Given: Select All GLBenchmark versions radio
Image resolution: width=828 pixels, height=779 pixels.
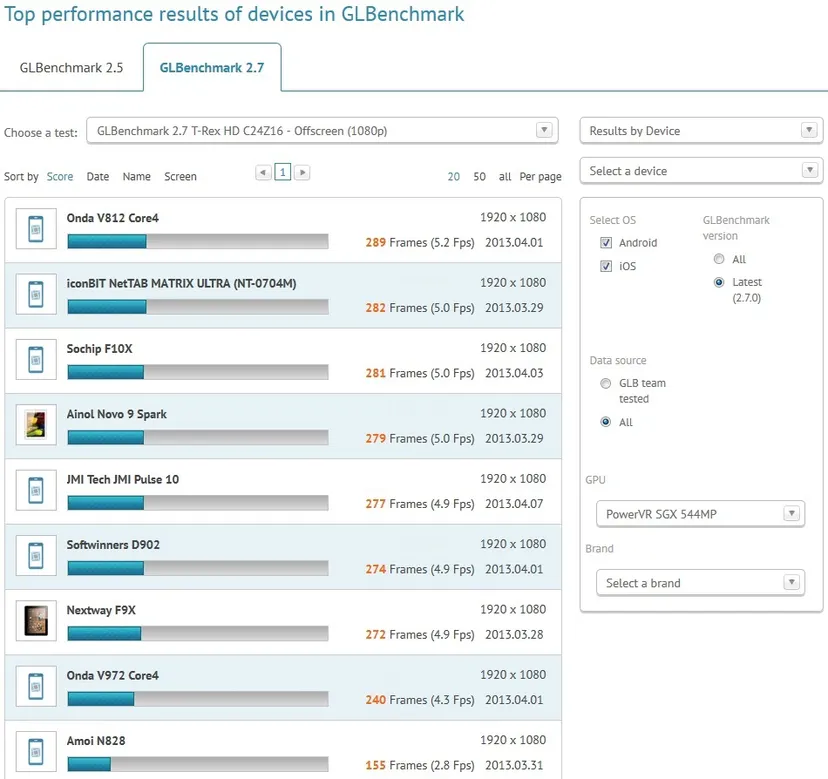Looking at the screenshot, I should 719,259.
